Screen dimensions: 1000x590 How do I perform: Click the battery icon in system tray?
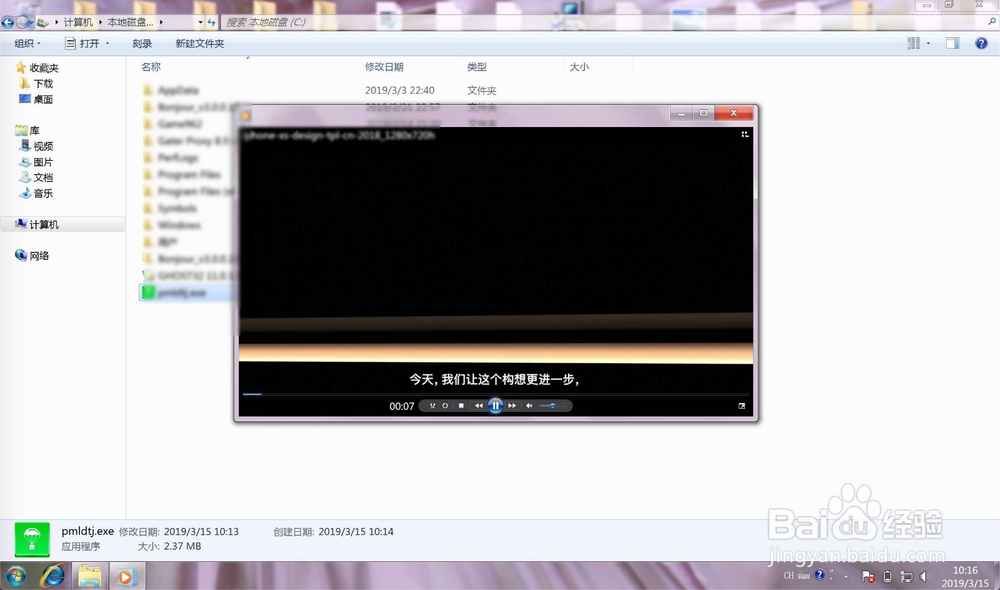tap(887, 577)
